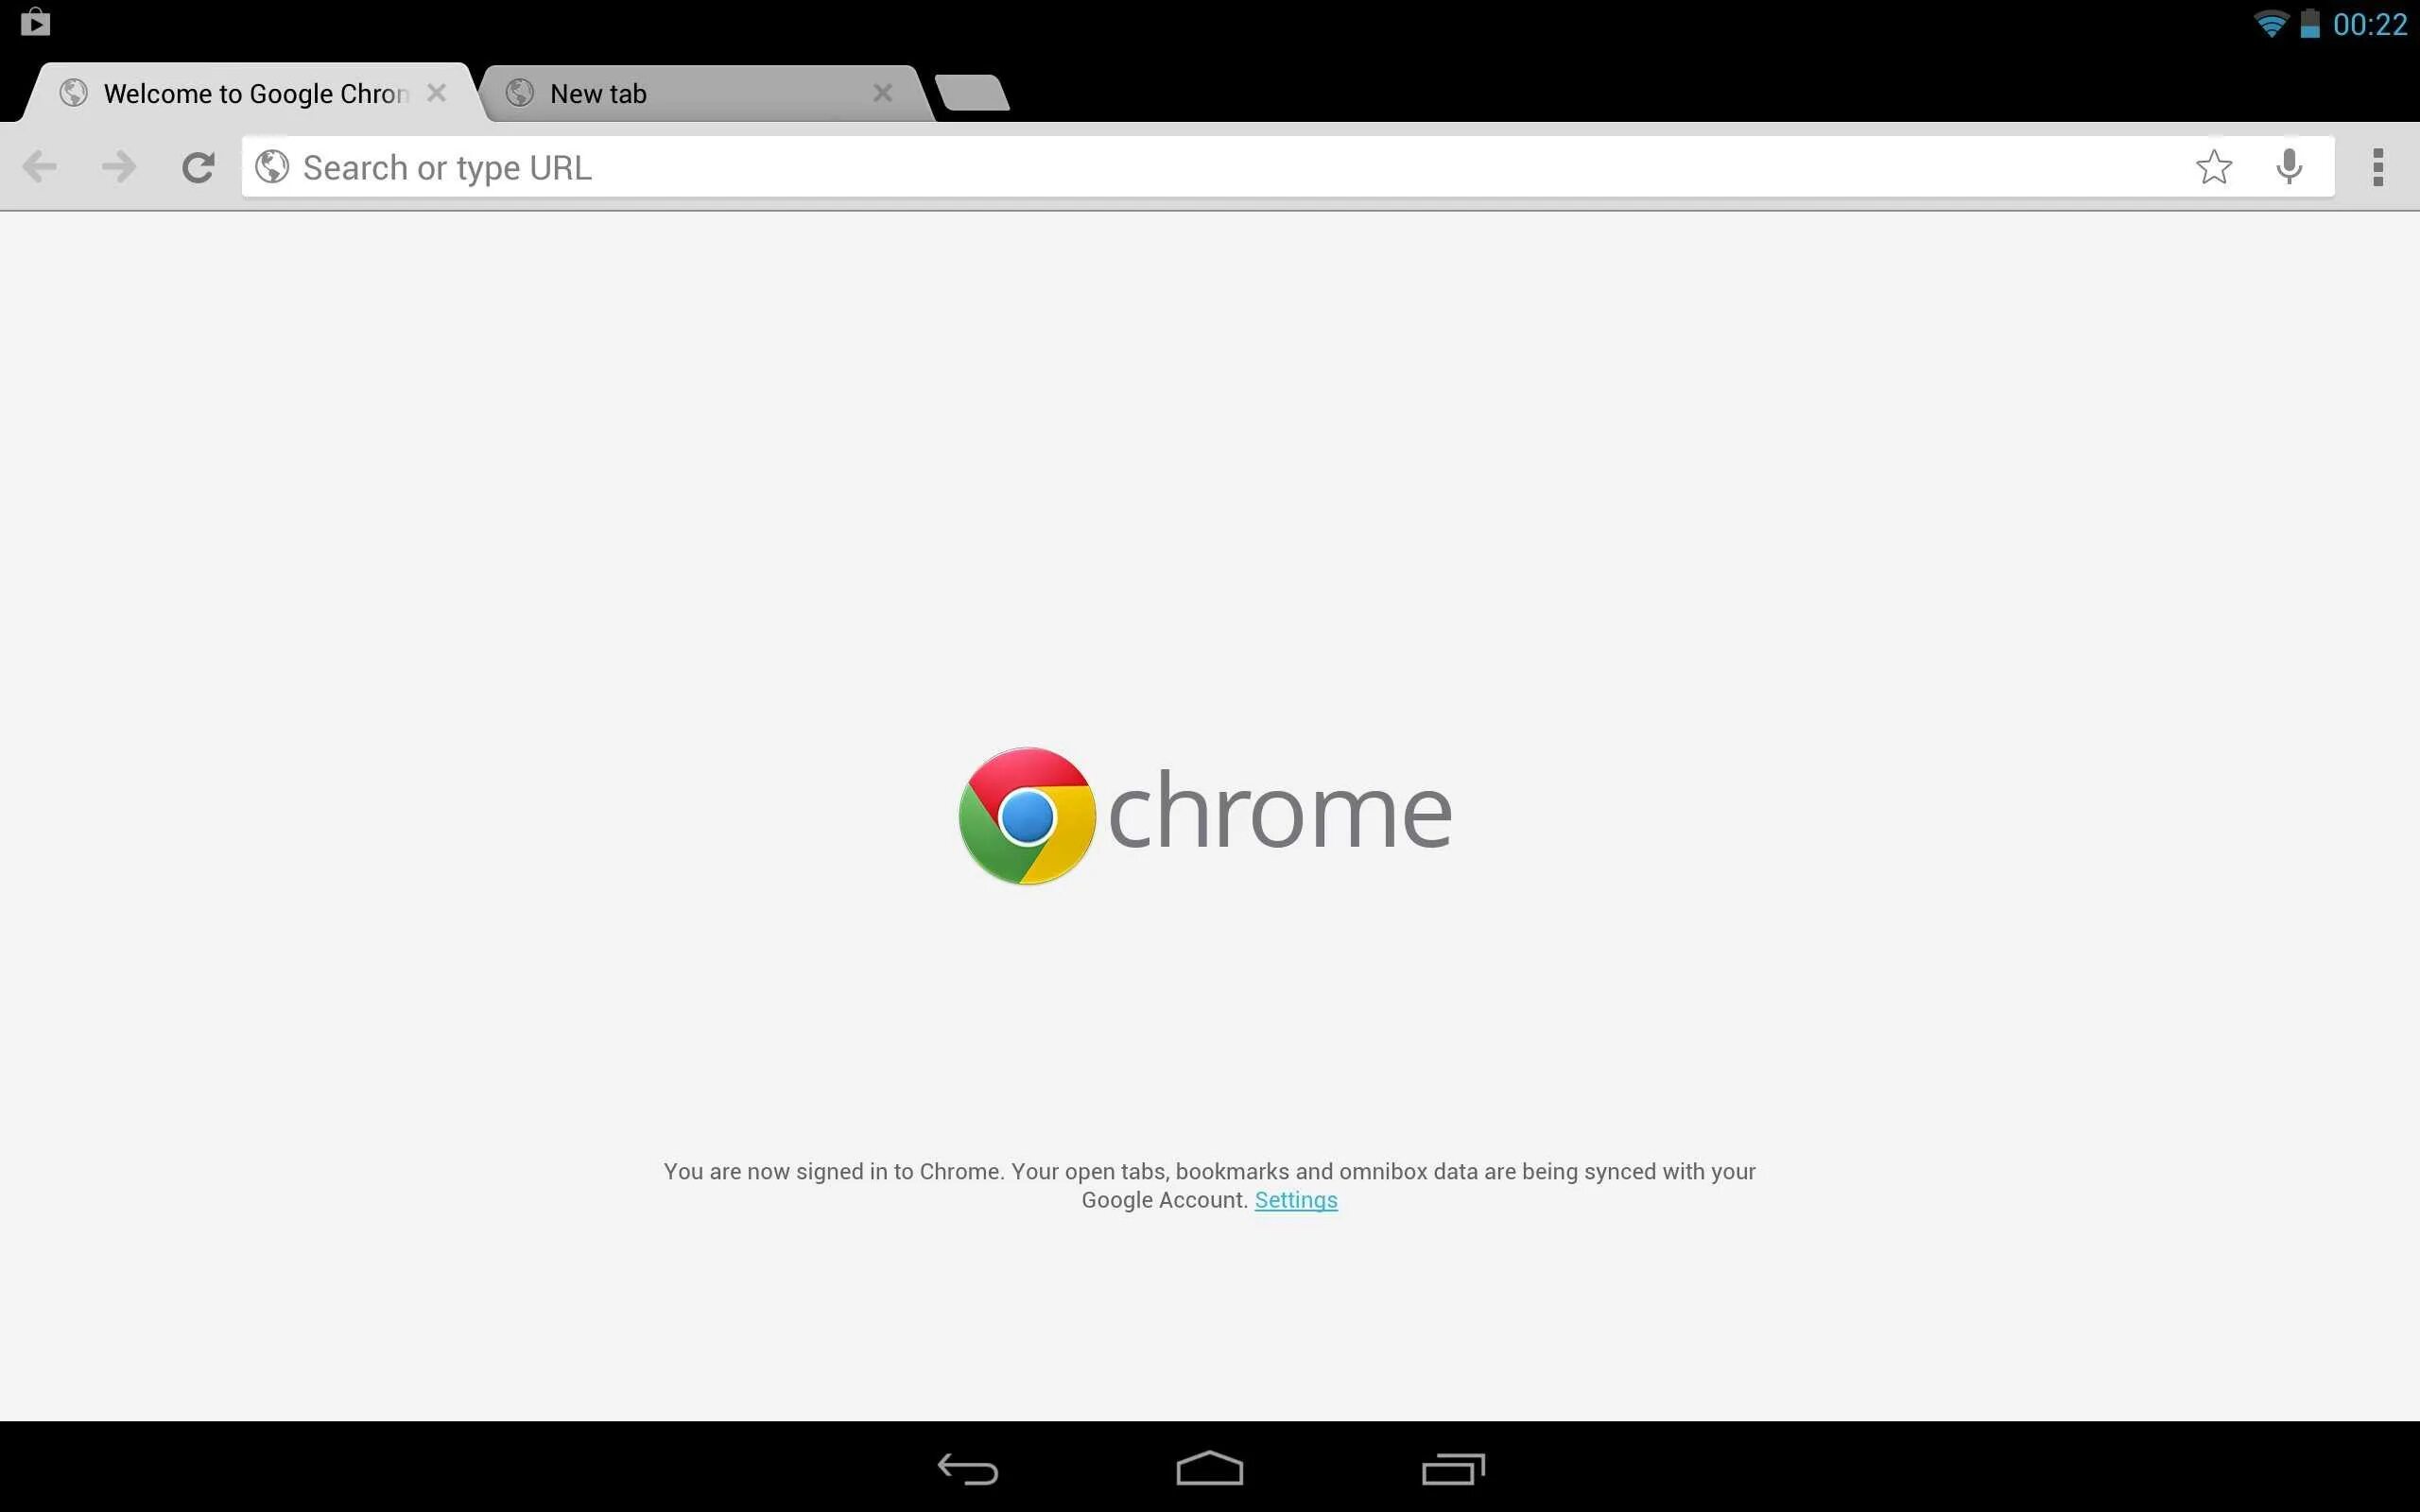2420x1512 pixels.
Task: Close the 'New tab' tab
Action: click(883, 94)
